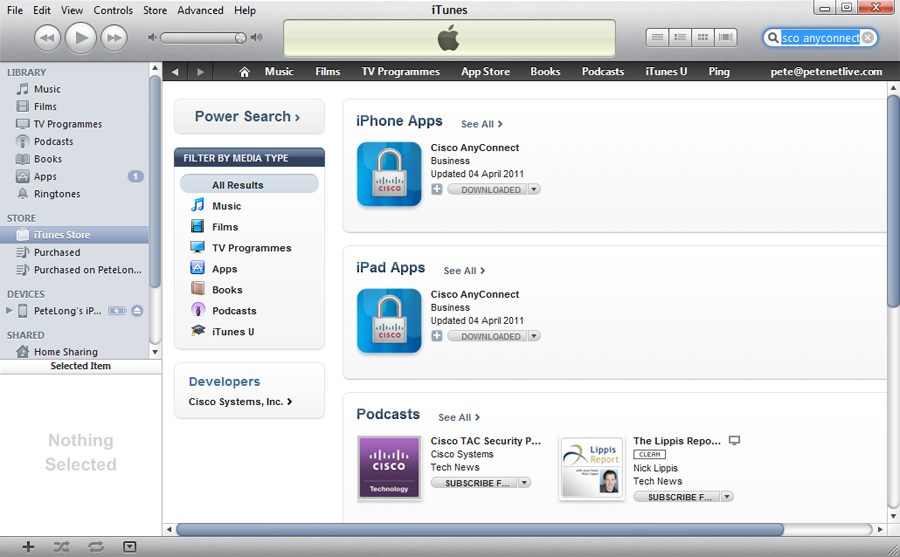Image resolution: width=900 pixels, height=557 pixels.
Task: Open the Podcasts store tab
Action: 603,72
